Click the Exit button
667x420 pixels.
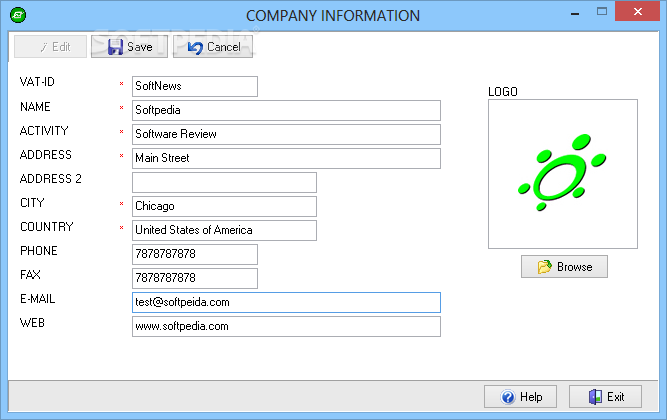[x=605, y=397]
